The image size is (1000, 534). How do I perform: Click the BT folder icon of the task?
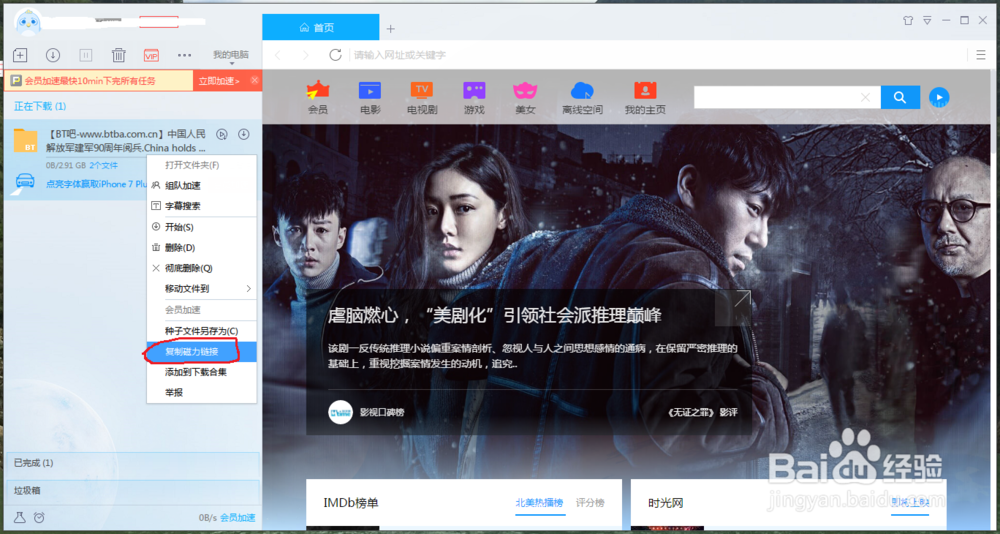point(26,140)
